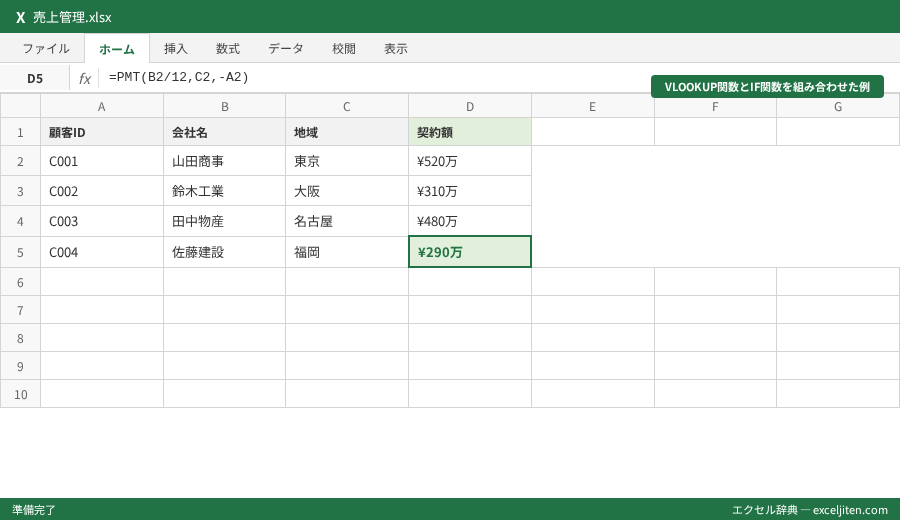Select row 8 header
Image resolution: width=900 pixels, height=520 pixels.
(20, 338)
